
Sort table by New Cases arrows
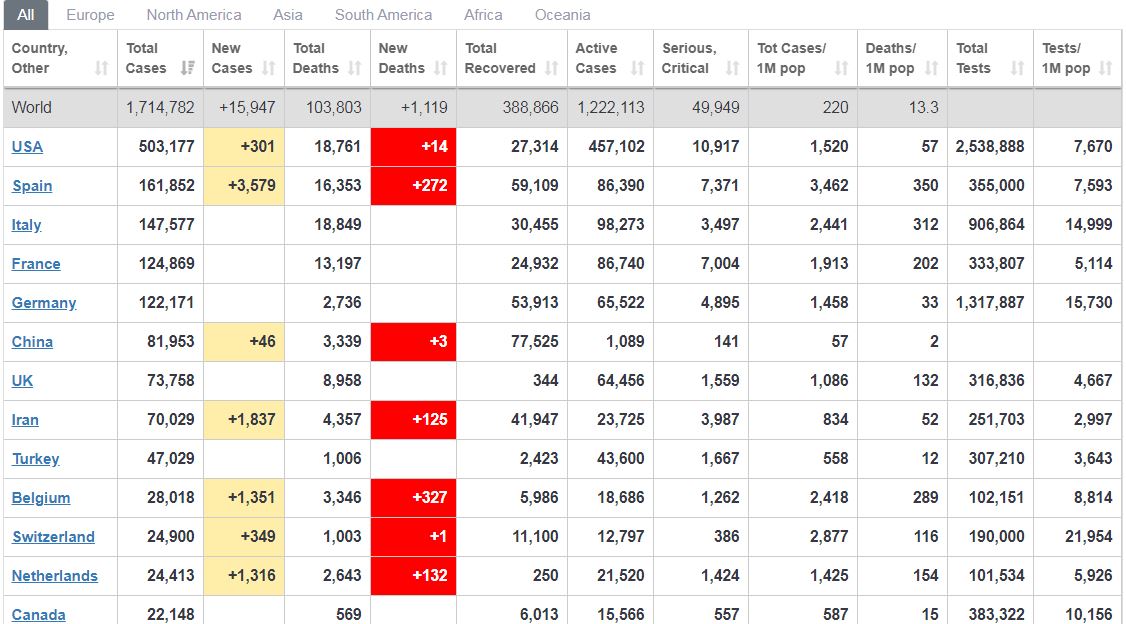click(x=269, y=68)
